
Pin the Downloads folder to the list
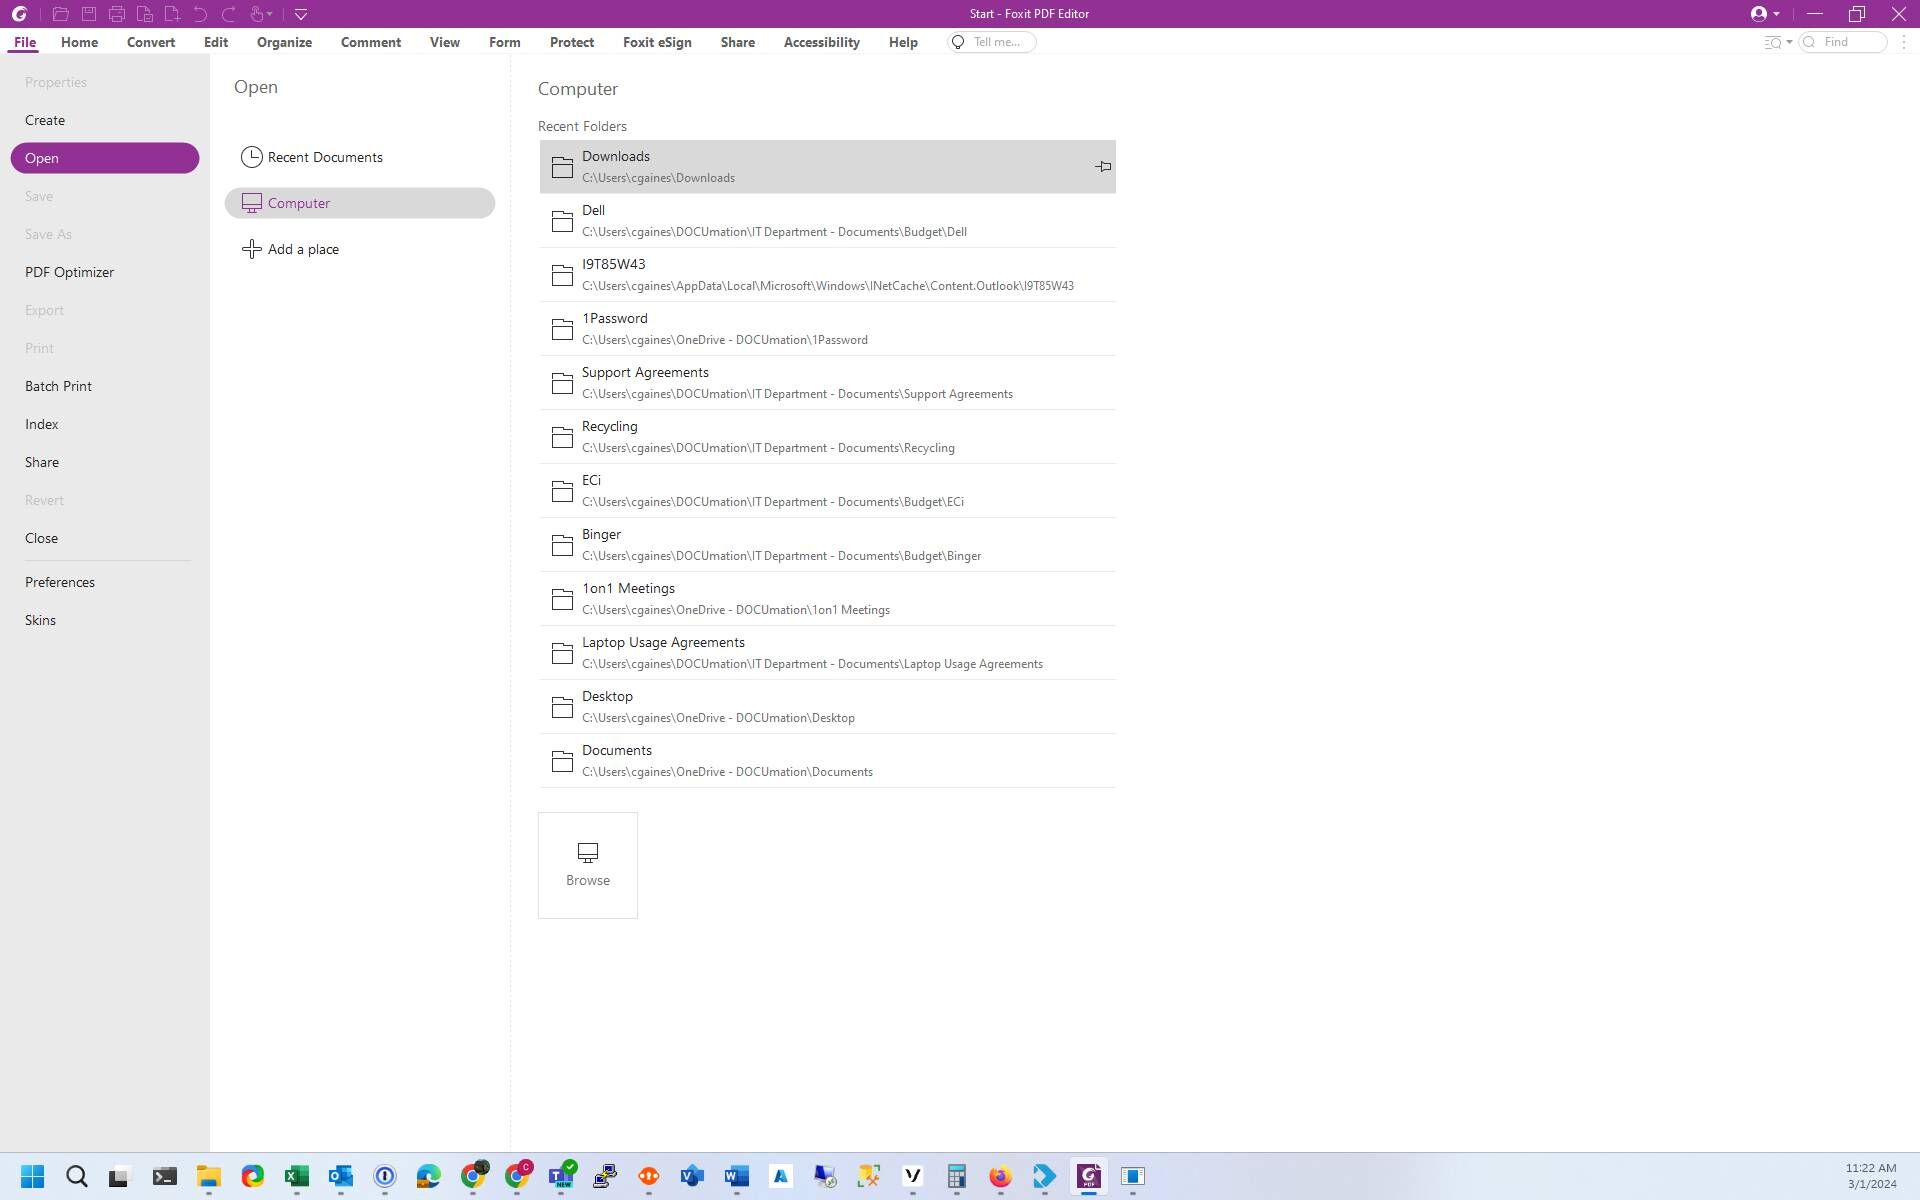tap(1102, 167)
